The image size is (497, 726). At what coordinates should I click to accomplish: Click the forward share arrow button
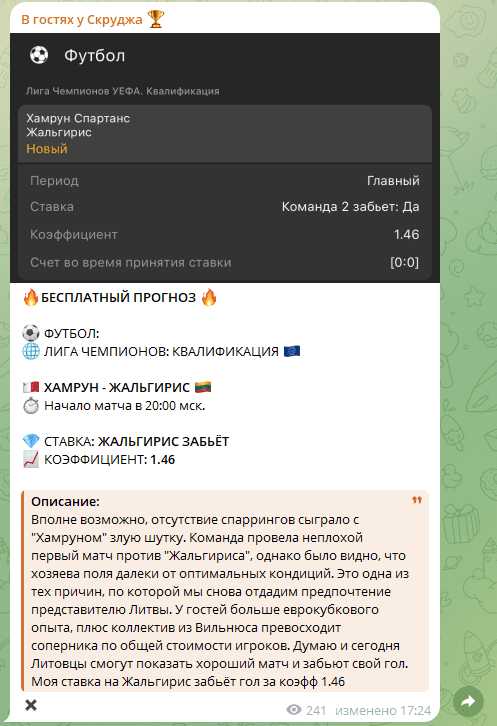[468, 701]
